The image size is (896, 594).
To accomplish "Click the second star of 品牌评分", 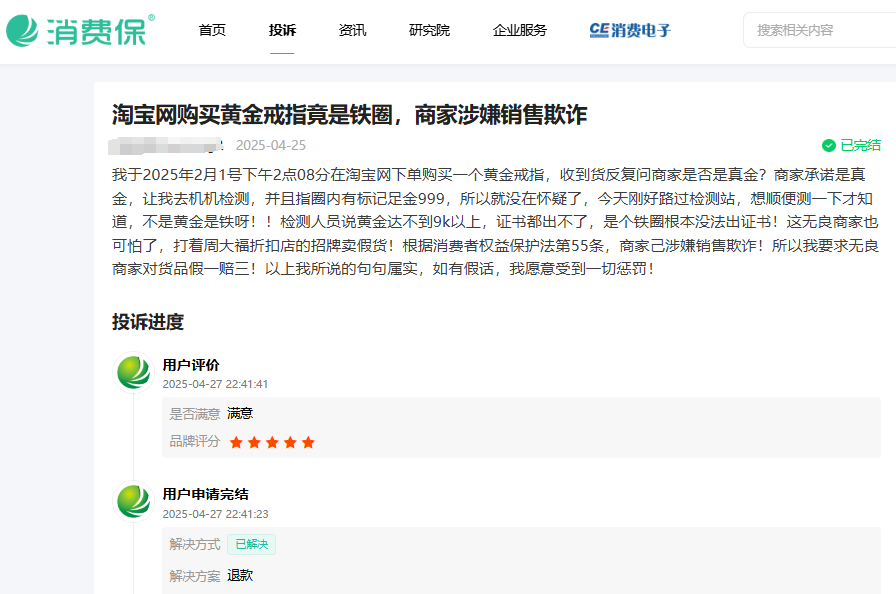I will 254,442.
